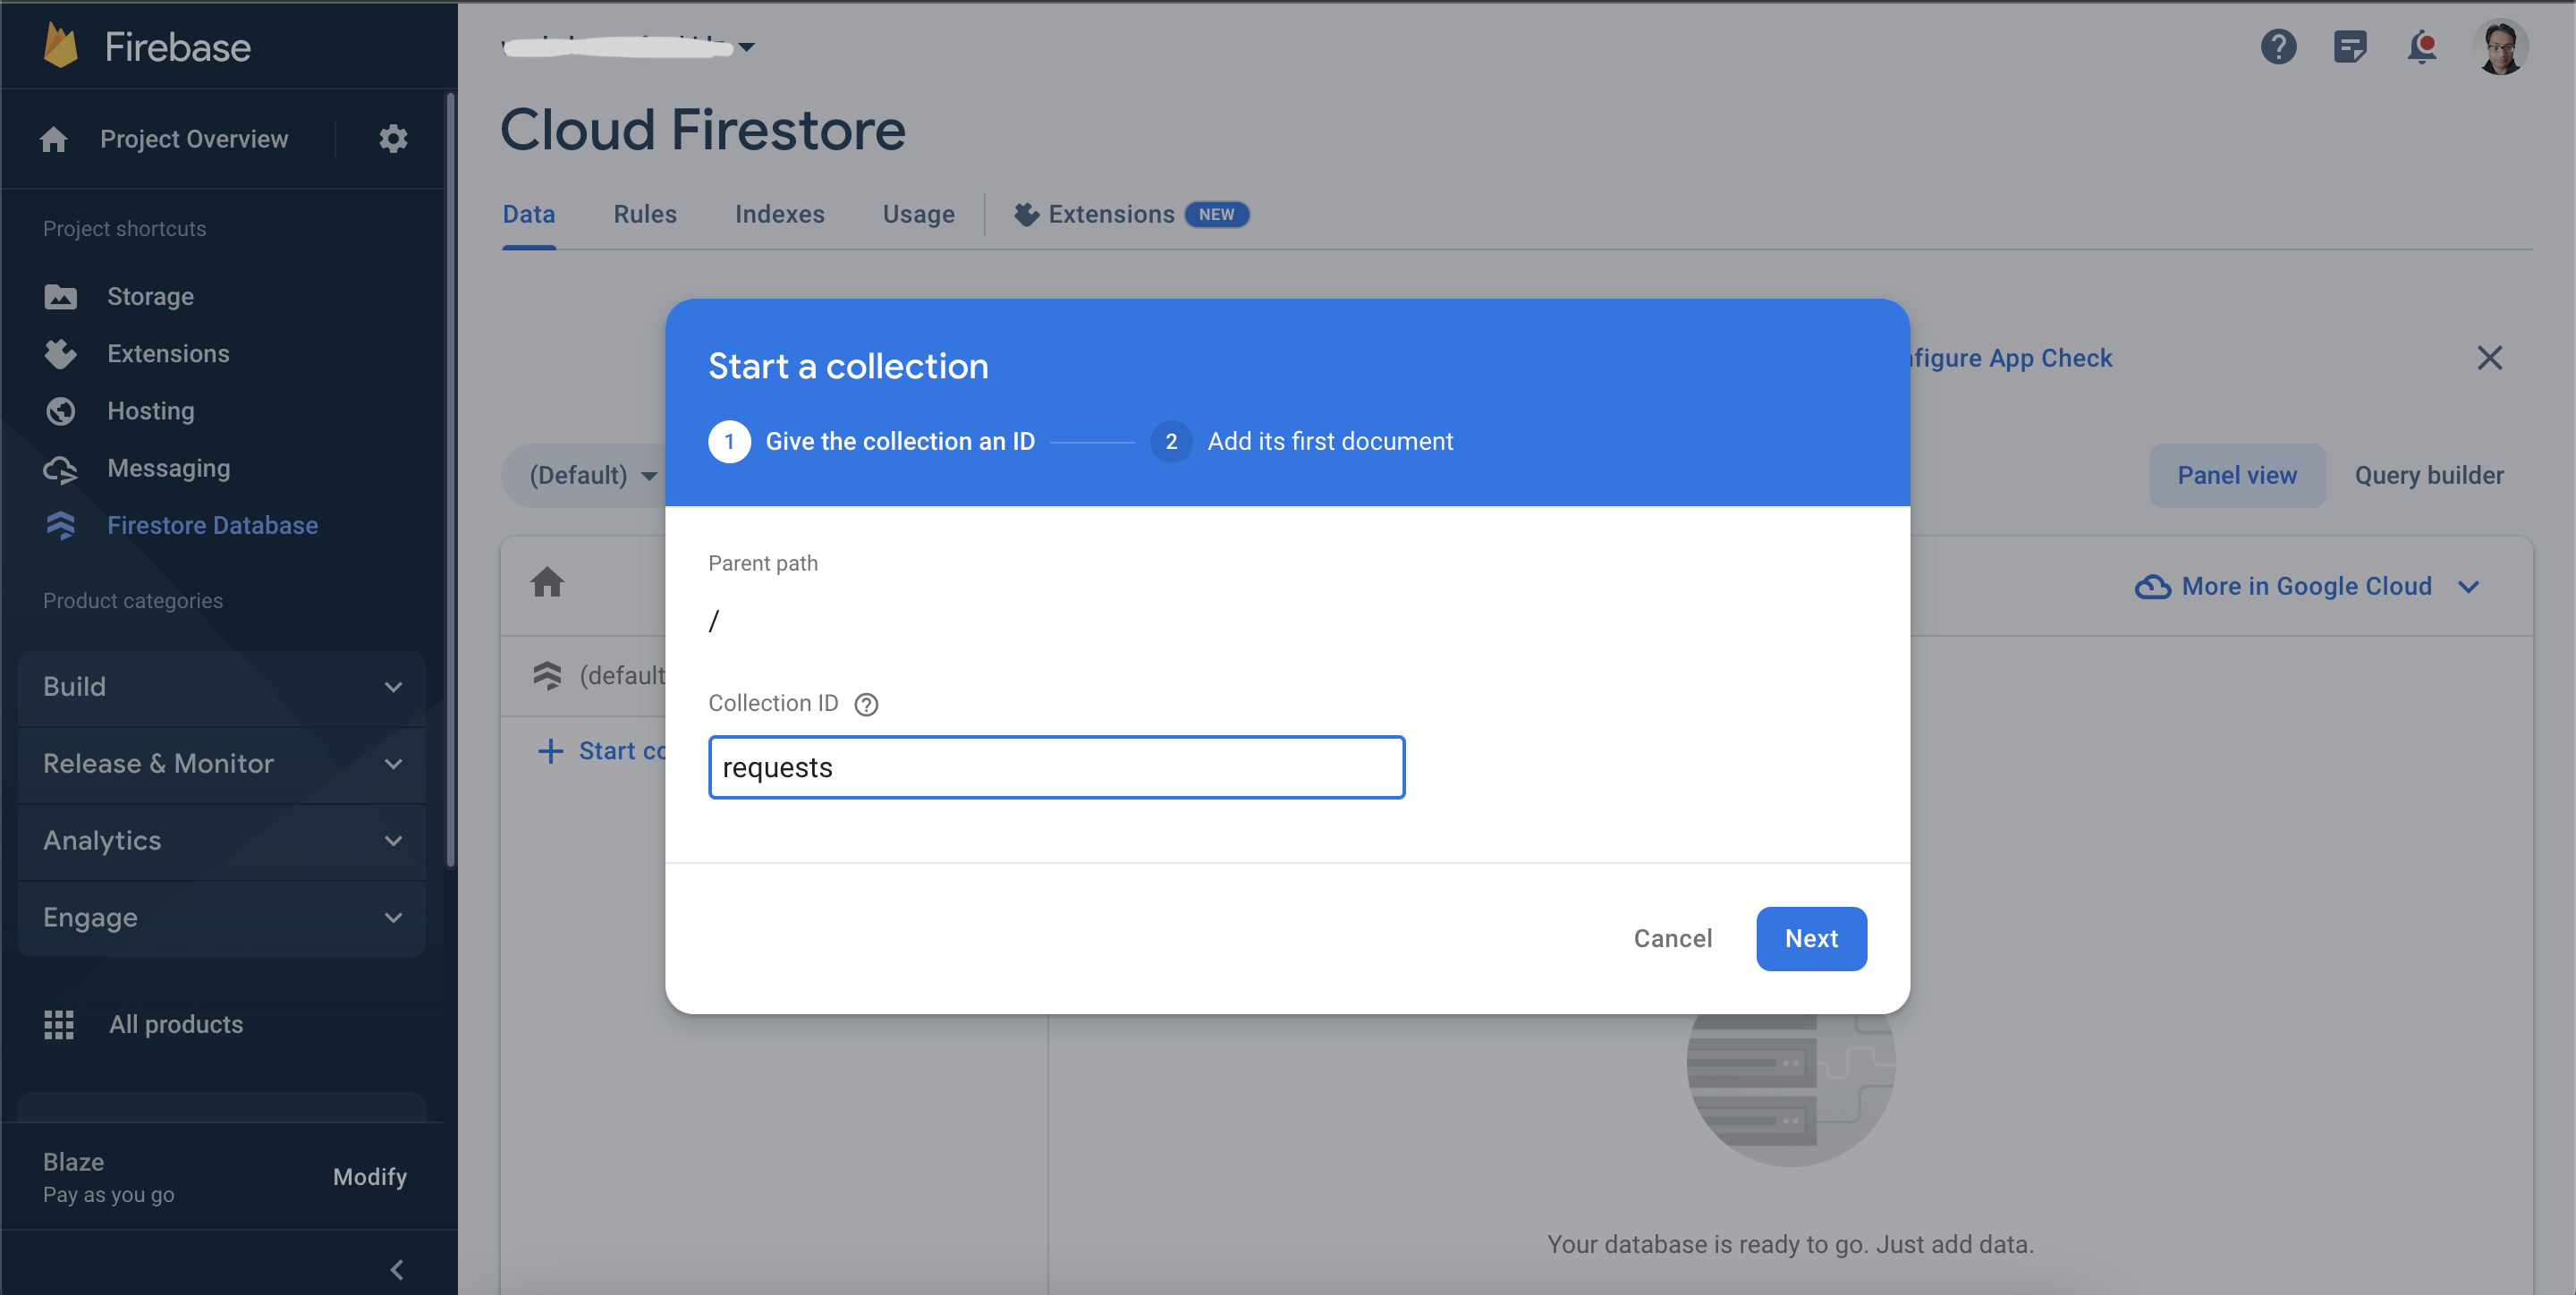Viewport: 2576px width, 1295px height.
Task: Click step 1 Give the collection an ID
Action: pos(872,441)
